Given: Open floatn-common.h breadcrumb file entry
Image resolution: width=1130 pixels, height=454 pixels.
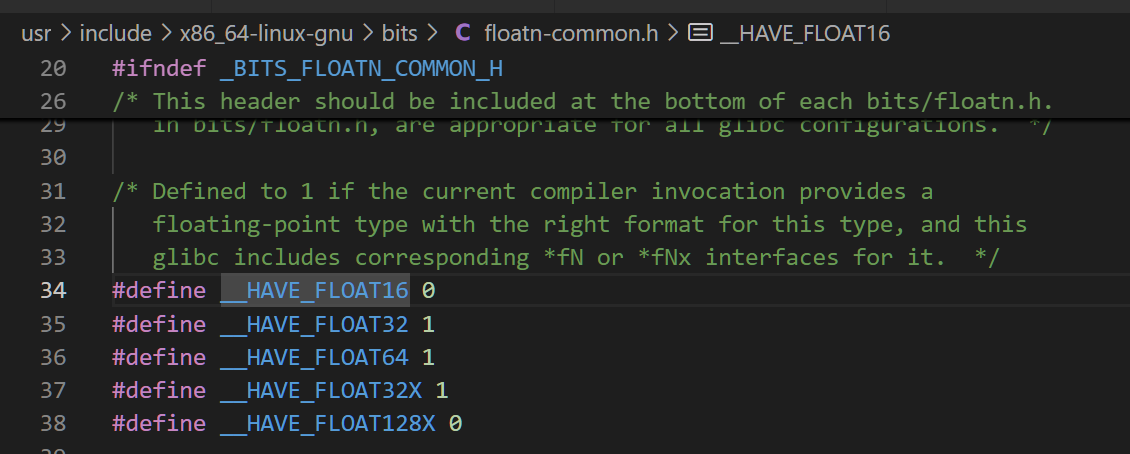Looking at the screenshot, I should (571, 33).
